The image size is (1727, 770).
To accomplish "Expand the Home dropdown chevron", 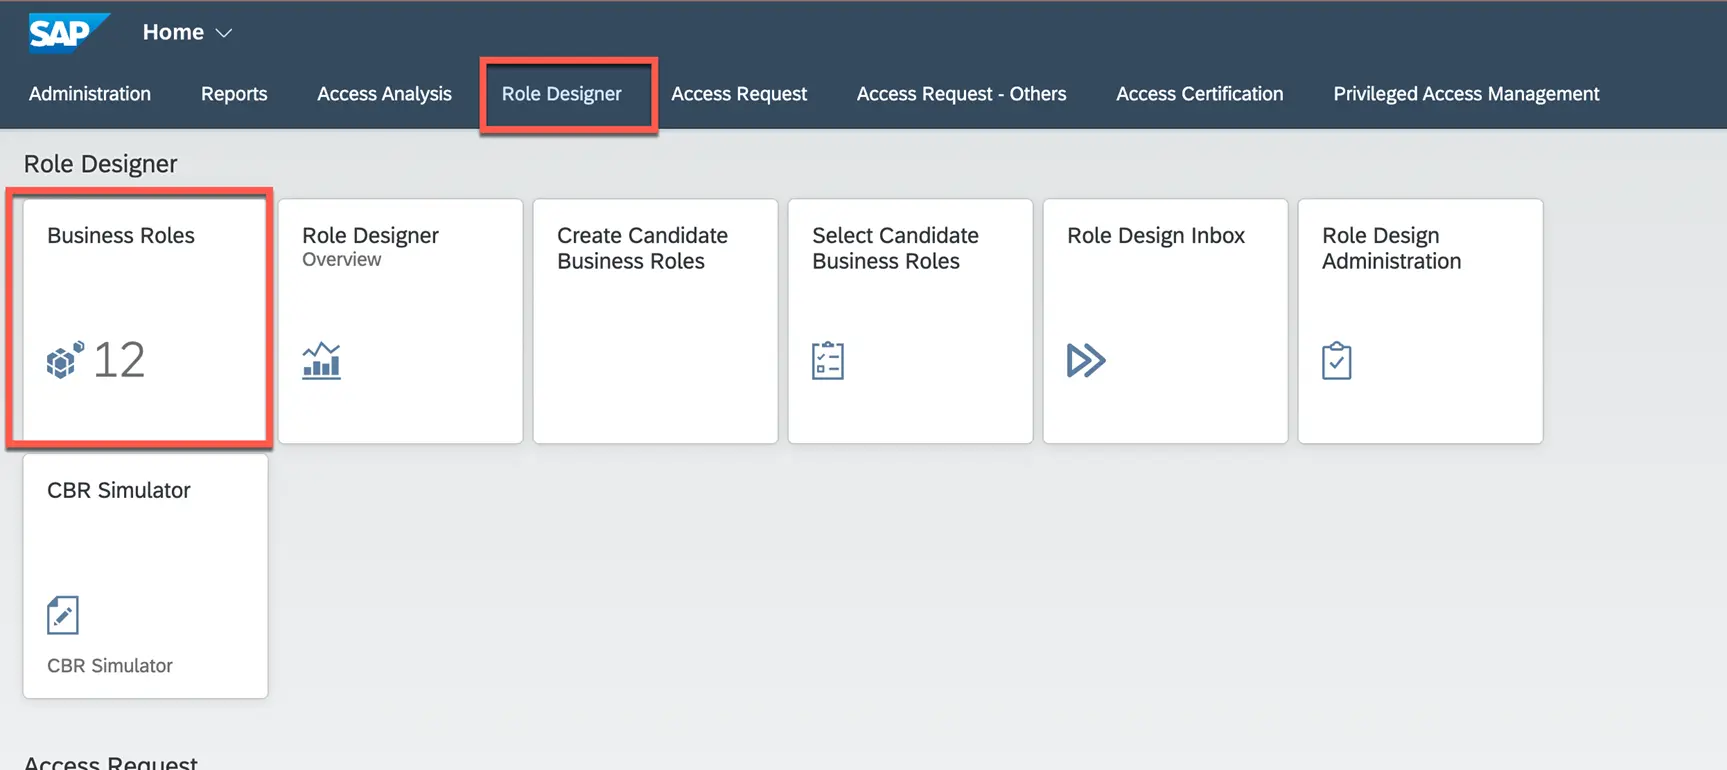I will pos(224,33).
